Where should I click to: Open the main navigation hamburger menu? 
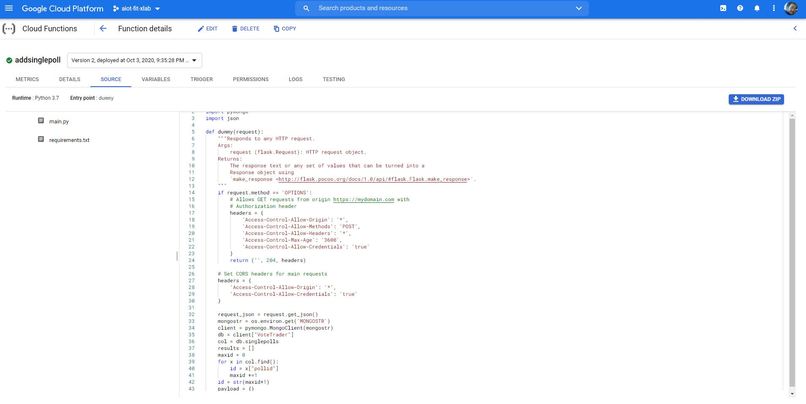9,8
